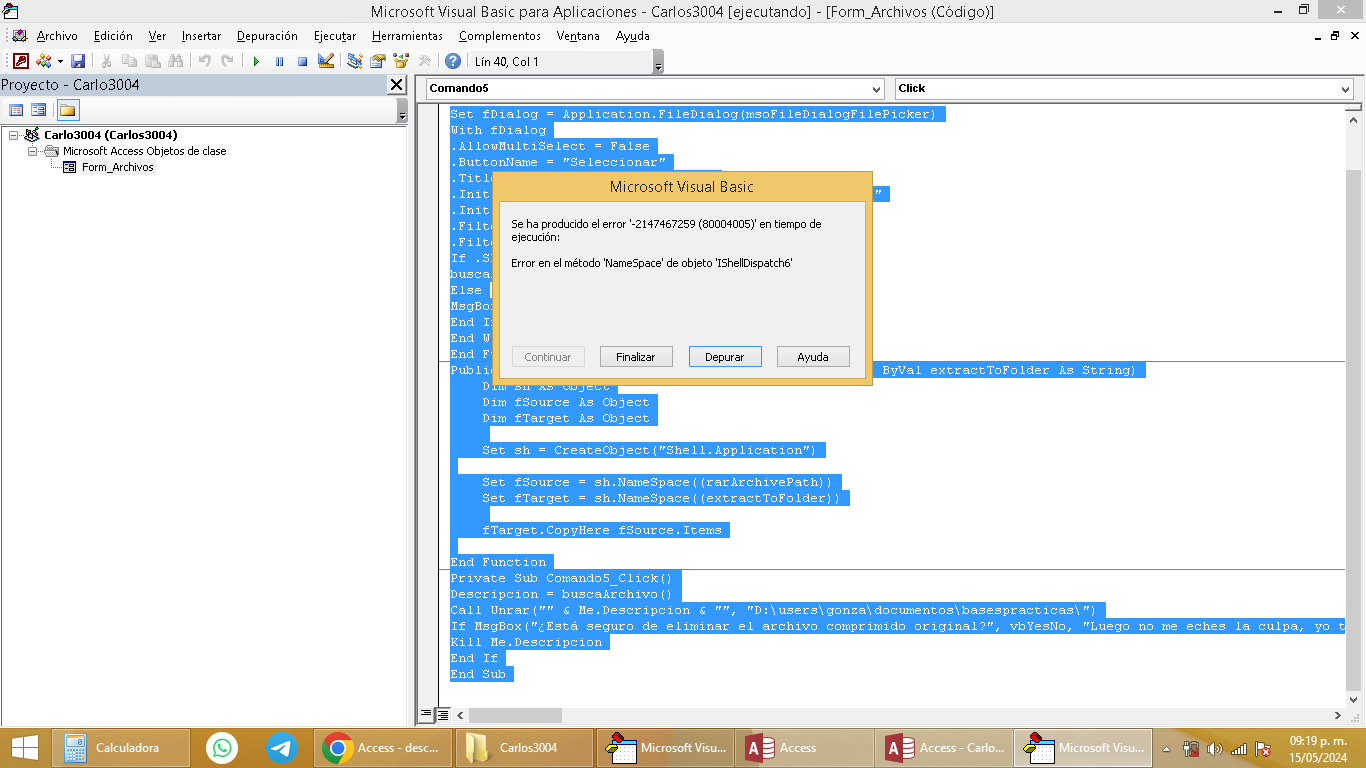
Task: Click the Ayuda button in error dialog
Action: [x=813, y=357]
